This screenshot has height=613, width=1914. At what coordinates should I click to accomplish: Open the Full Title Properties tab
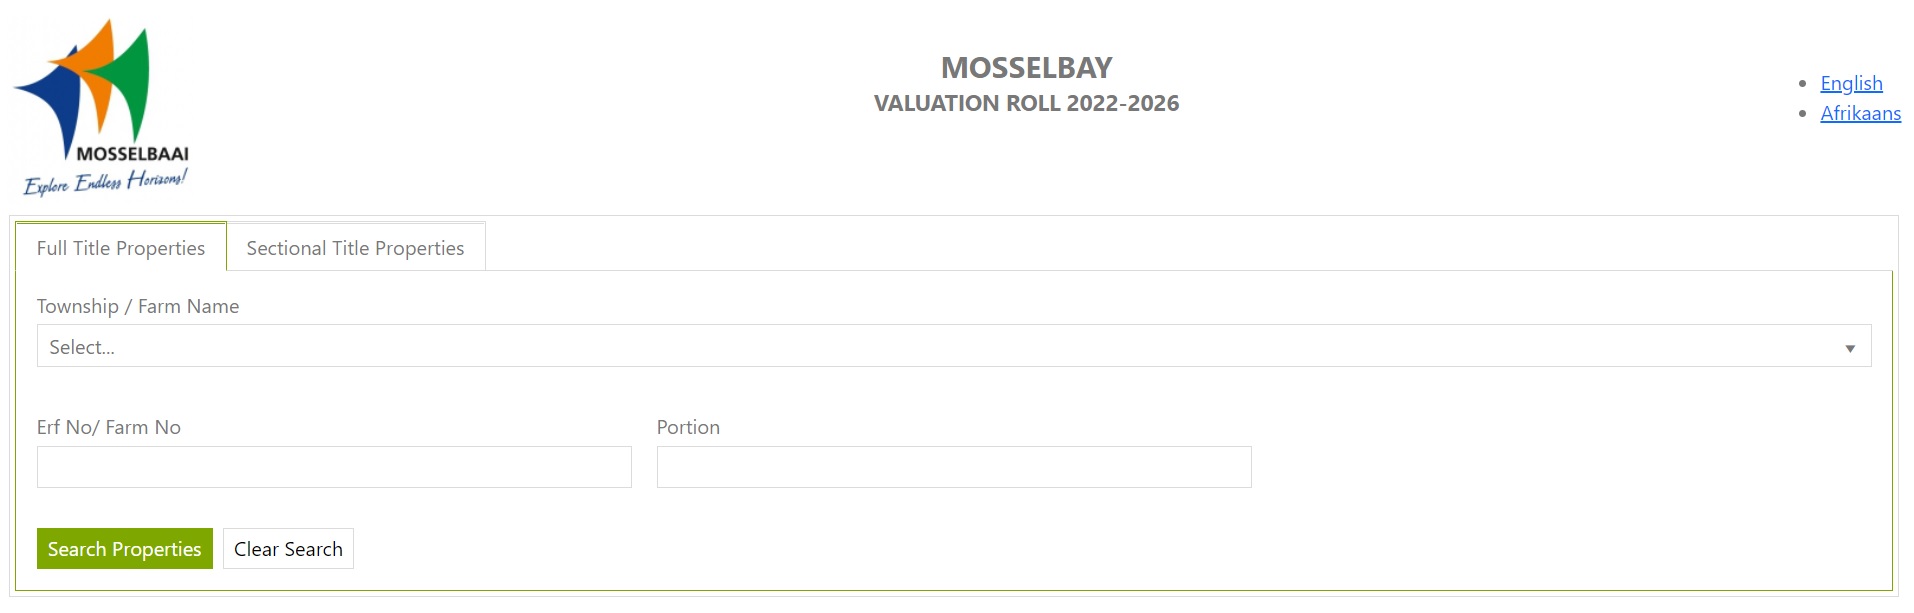[x=121, y=247]
